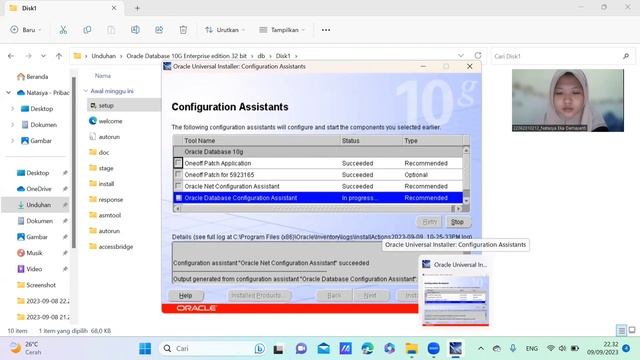Screen dimensions: 640x360
Task: Go back with Explorer back arrow
Action: coord(11,56)
